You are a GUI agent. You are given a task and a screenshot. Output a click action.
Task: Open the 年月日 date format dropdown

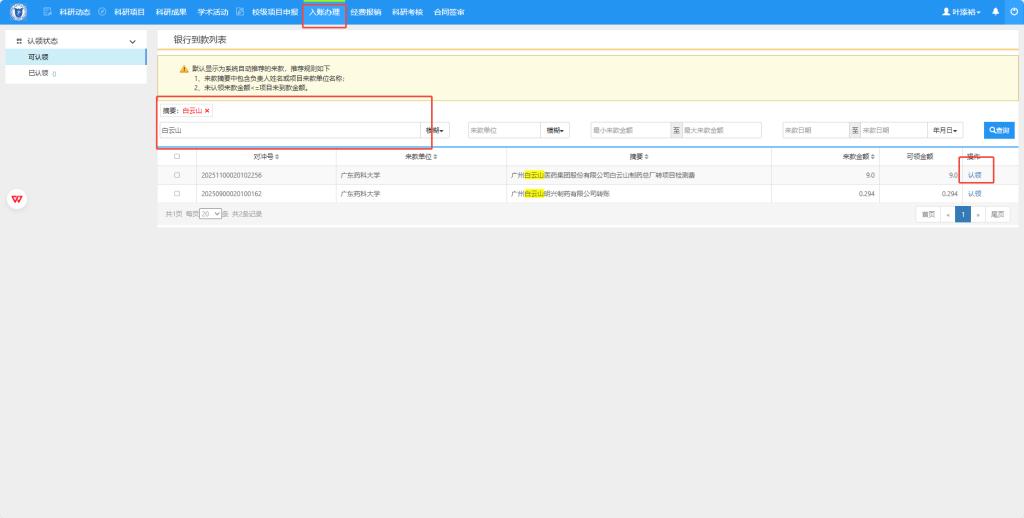pos(945,130)
